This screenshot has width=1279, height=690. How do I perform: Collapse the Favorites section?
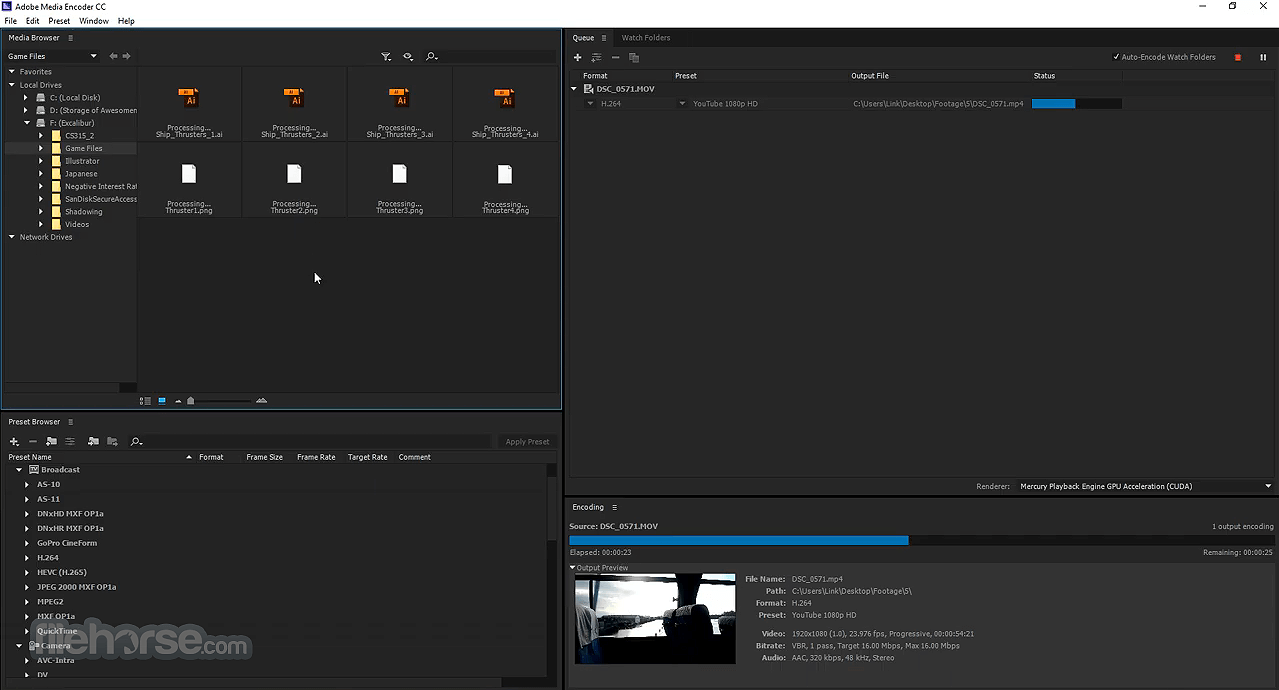[11, 72]
